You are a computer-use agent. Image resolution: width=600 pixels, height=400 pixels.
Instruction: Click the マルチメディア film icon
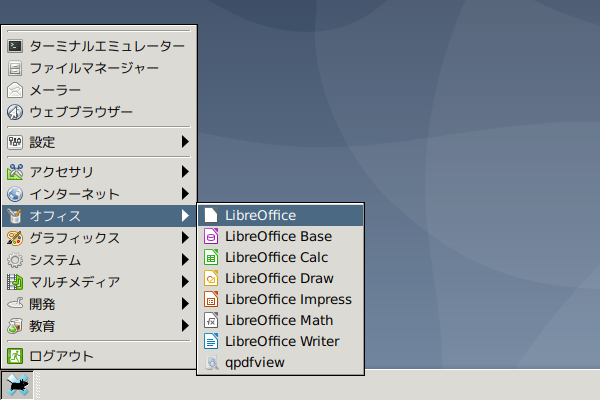[x=15, y=282]
